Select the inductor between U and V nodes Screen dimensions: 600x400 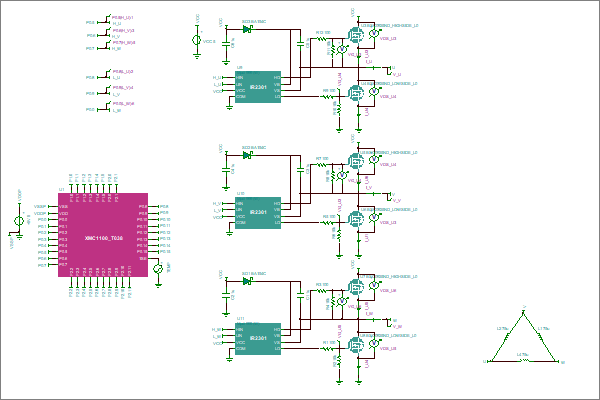pos(507,337)
